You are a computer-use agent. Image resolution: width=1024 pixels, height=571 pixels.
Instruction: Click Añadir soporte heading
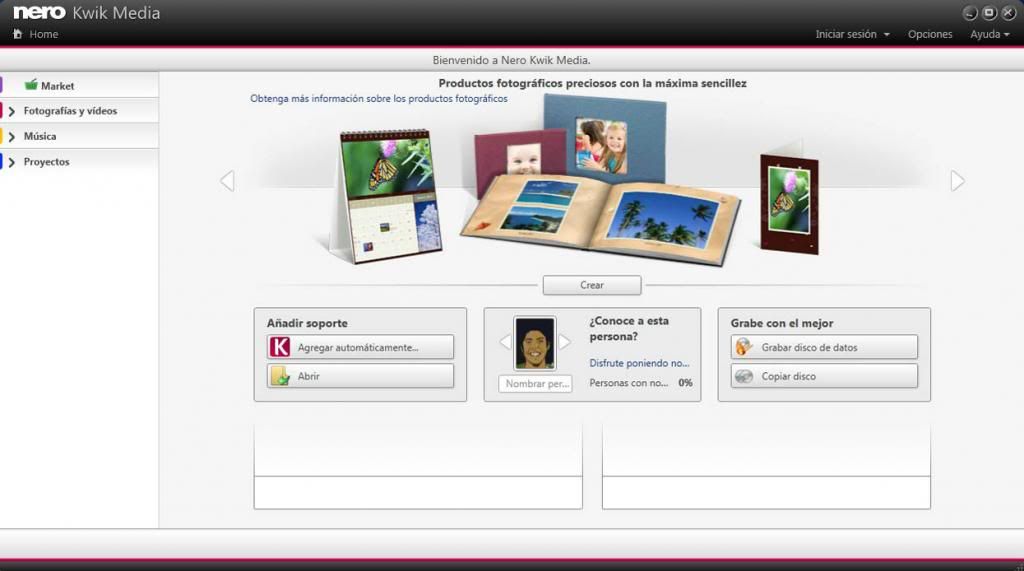coord(307,323)
